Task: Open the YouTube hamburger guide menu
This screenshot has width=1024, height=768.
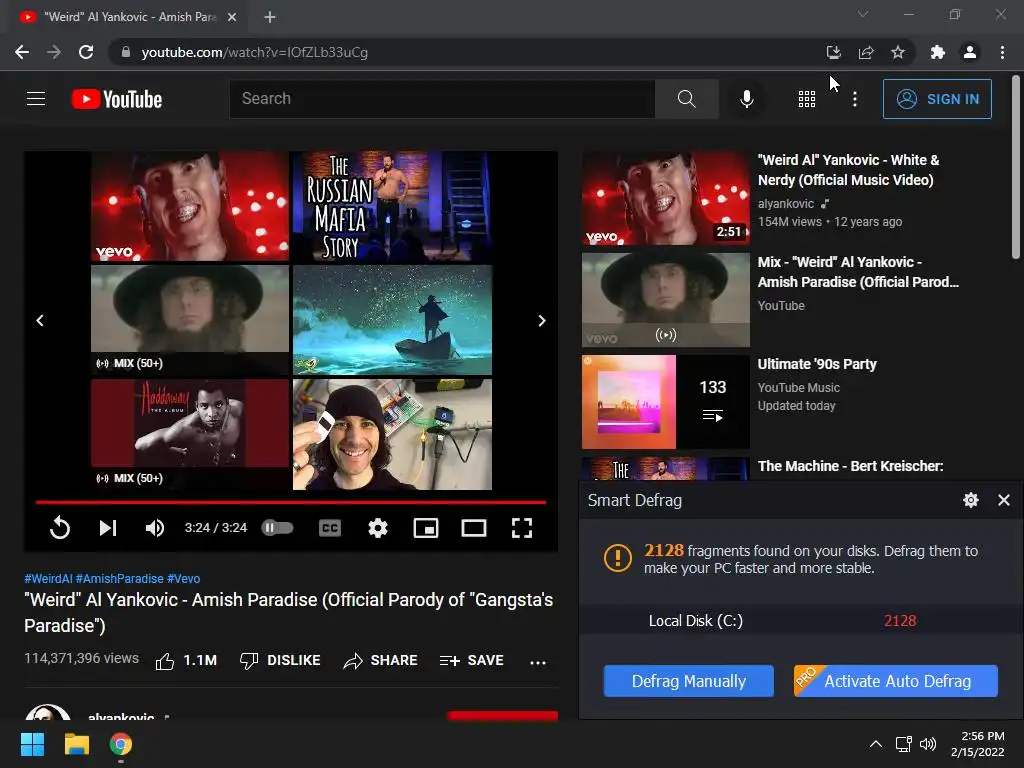Action: (36, 99)
